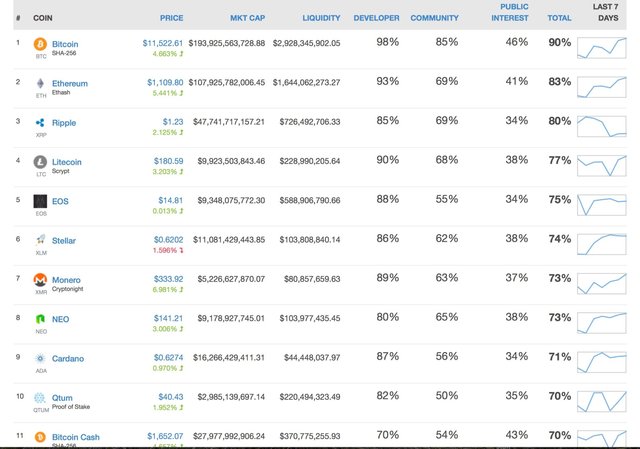This screenshot has height=449, width=640.
Task: Open the NEO coin link
Action: [x=60, y=319]
